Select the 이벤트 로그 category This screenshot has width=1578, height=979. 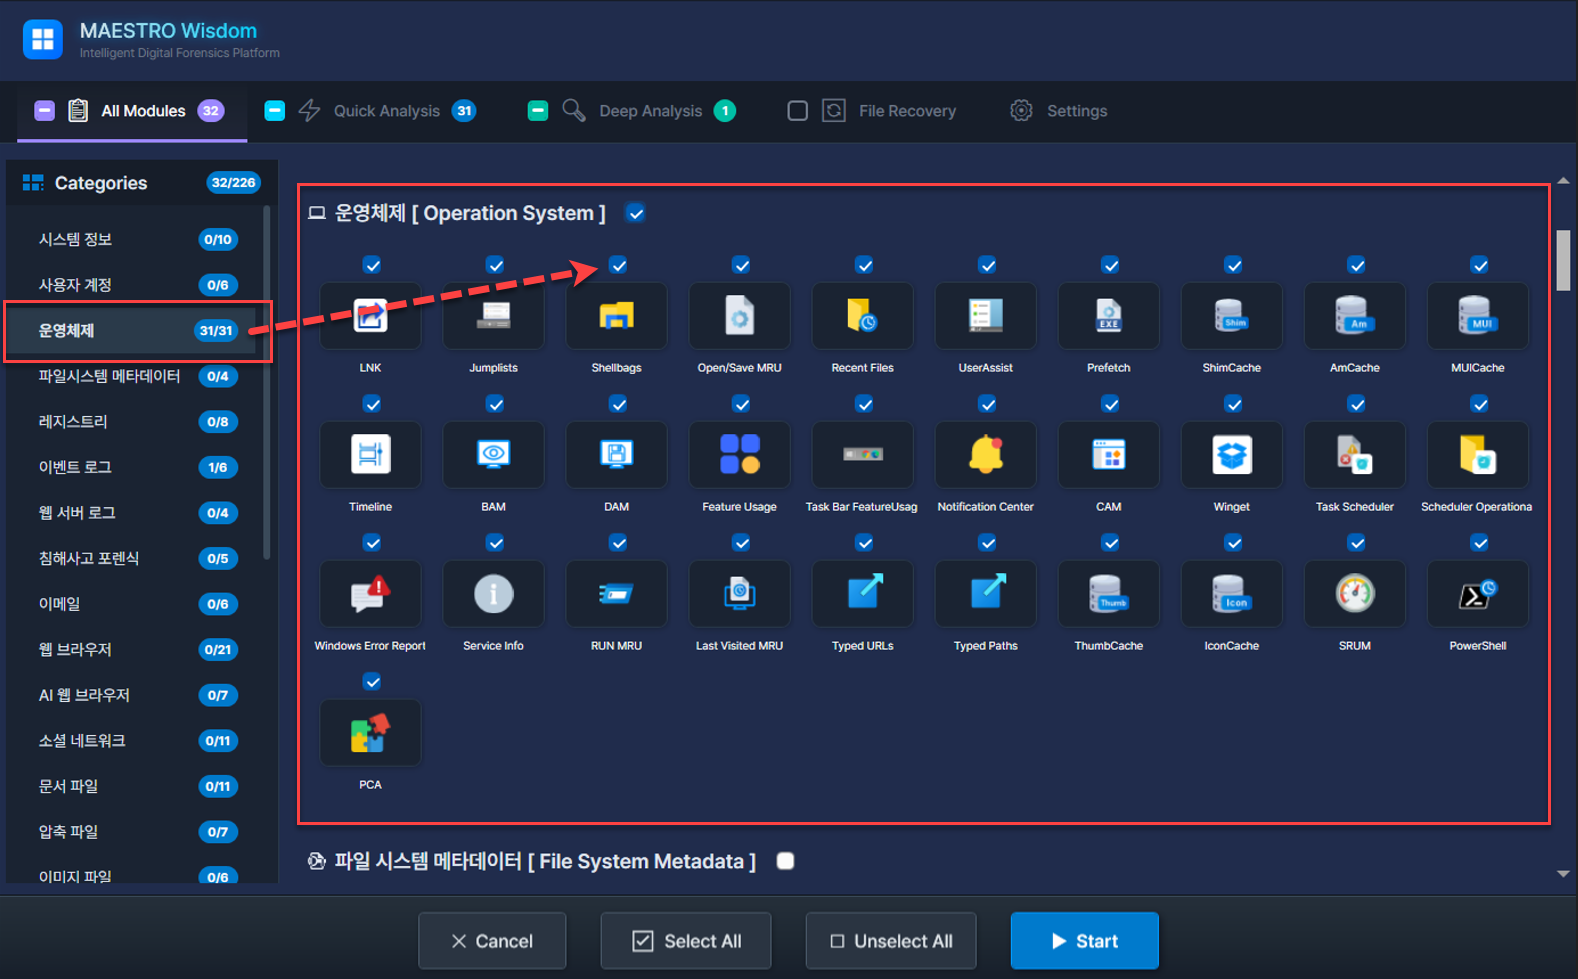pyautogui.click(x=76, y=467)
